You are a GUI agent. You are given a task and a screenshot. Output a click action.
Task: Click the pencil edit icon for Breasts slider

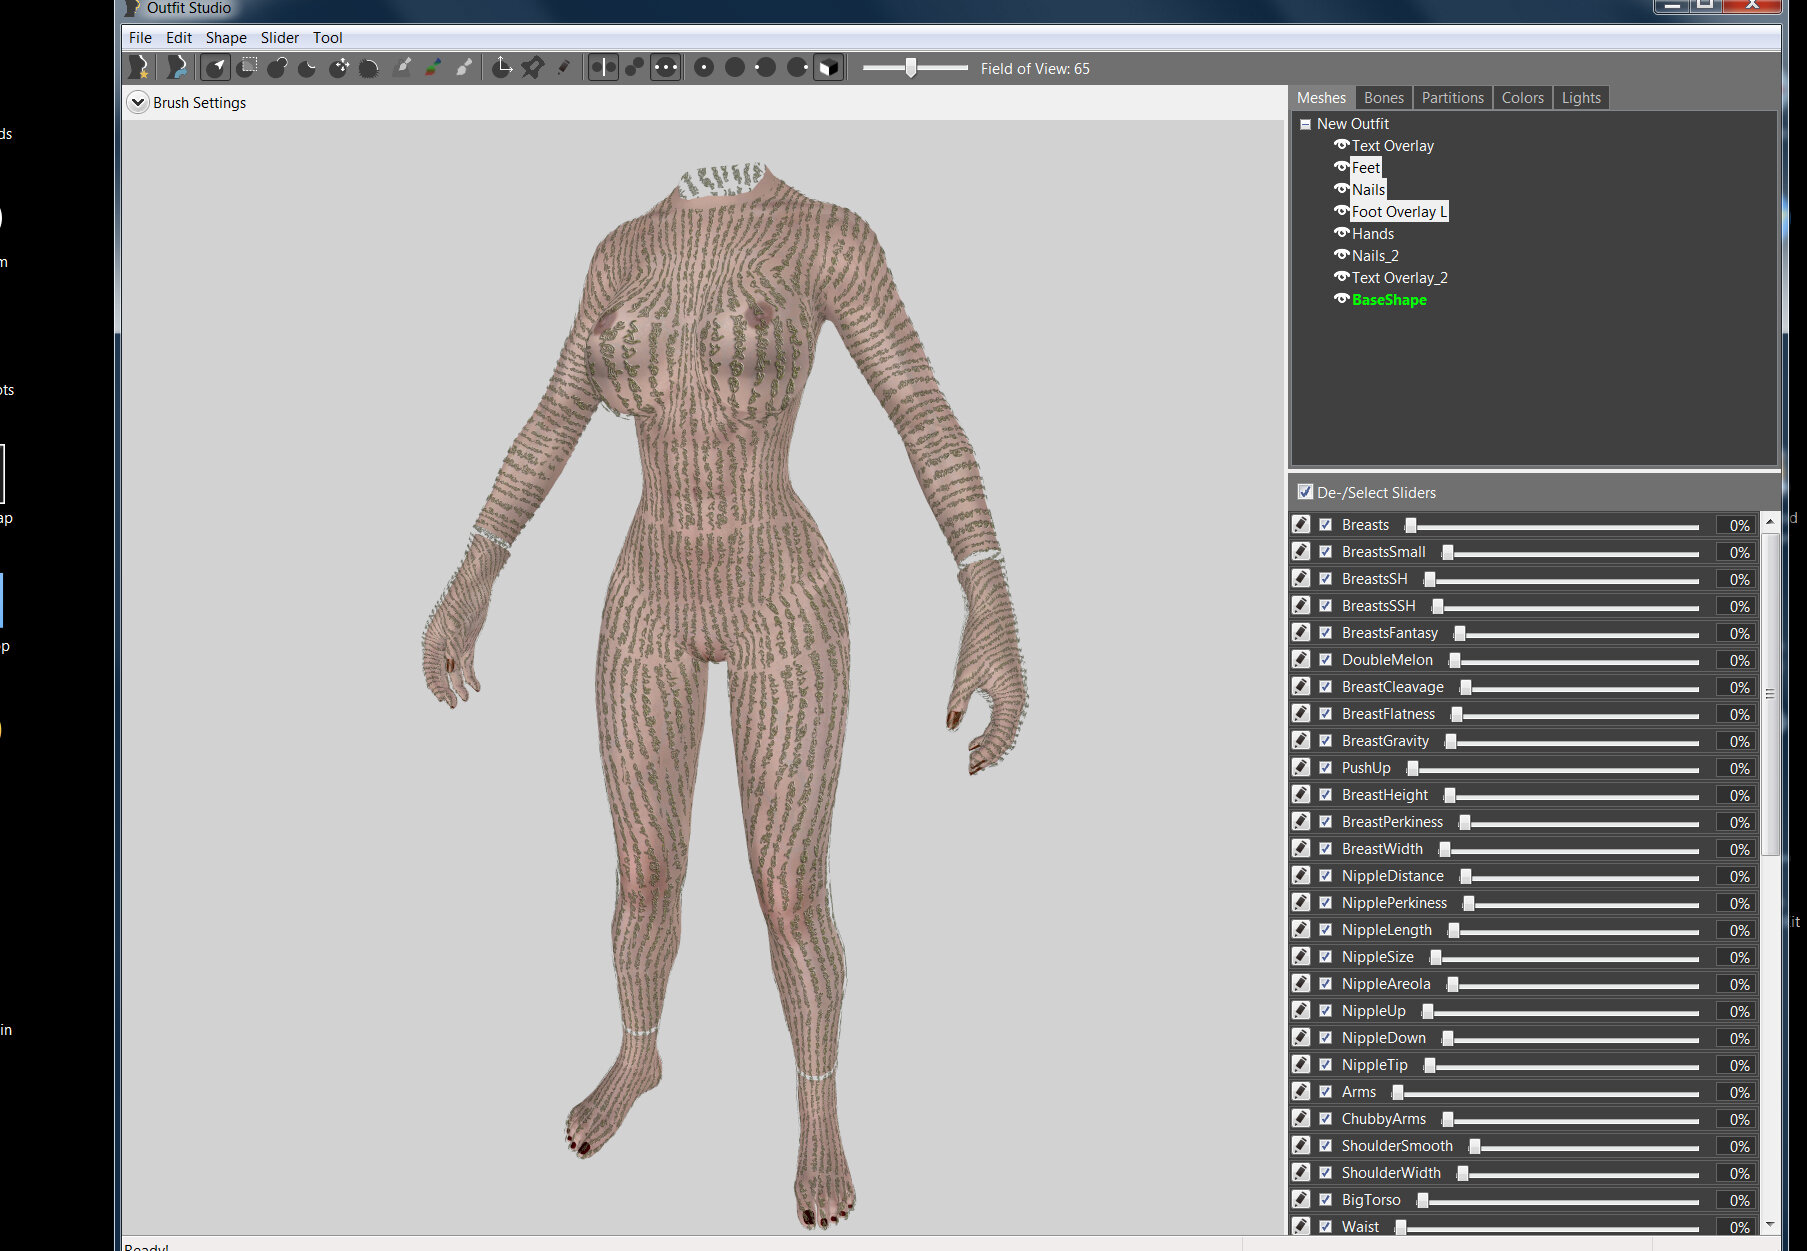tap(1301, 524)
